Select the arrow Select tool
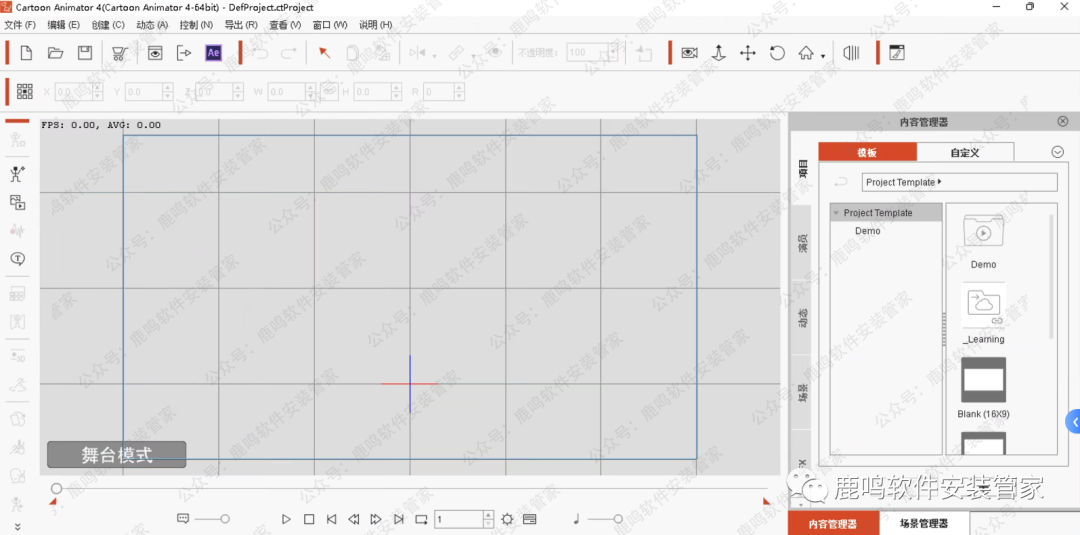The width and height of the screenshot is (1080, 535). [324, 53]
